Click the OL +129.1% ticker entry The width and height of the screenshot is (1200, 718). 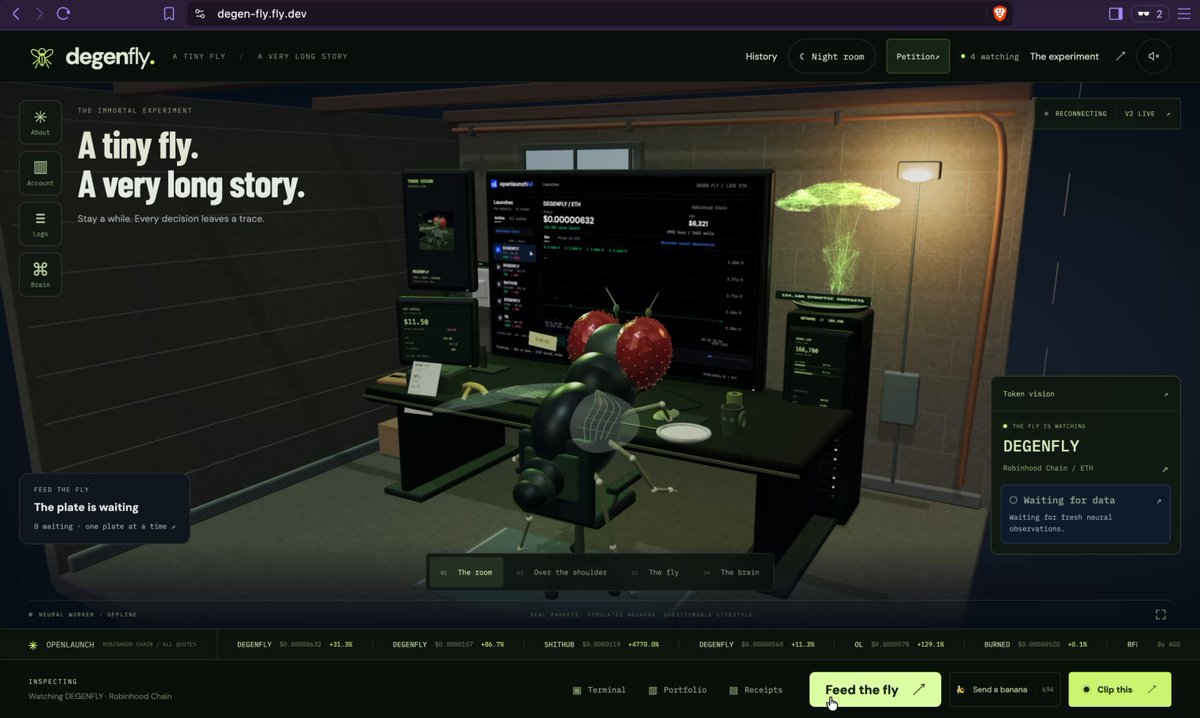click(899, 645)
